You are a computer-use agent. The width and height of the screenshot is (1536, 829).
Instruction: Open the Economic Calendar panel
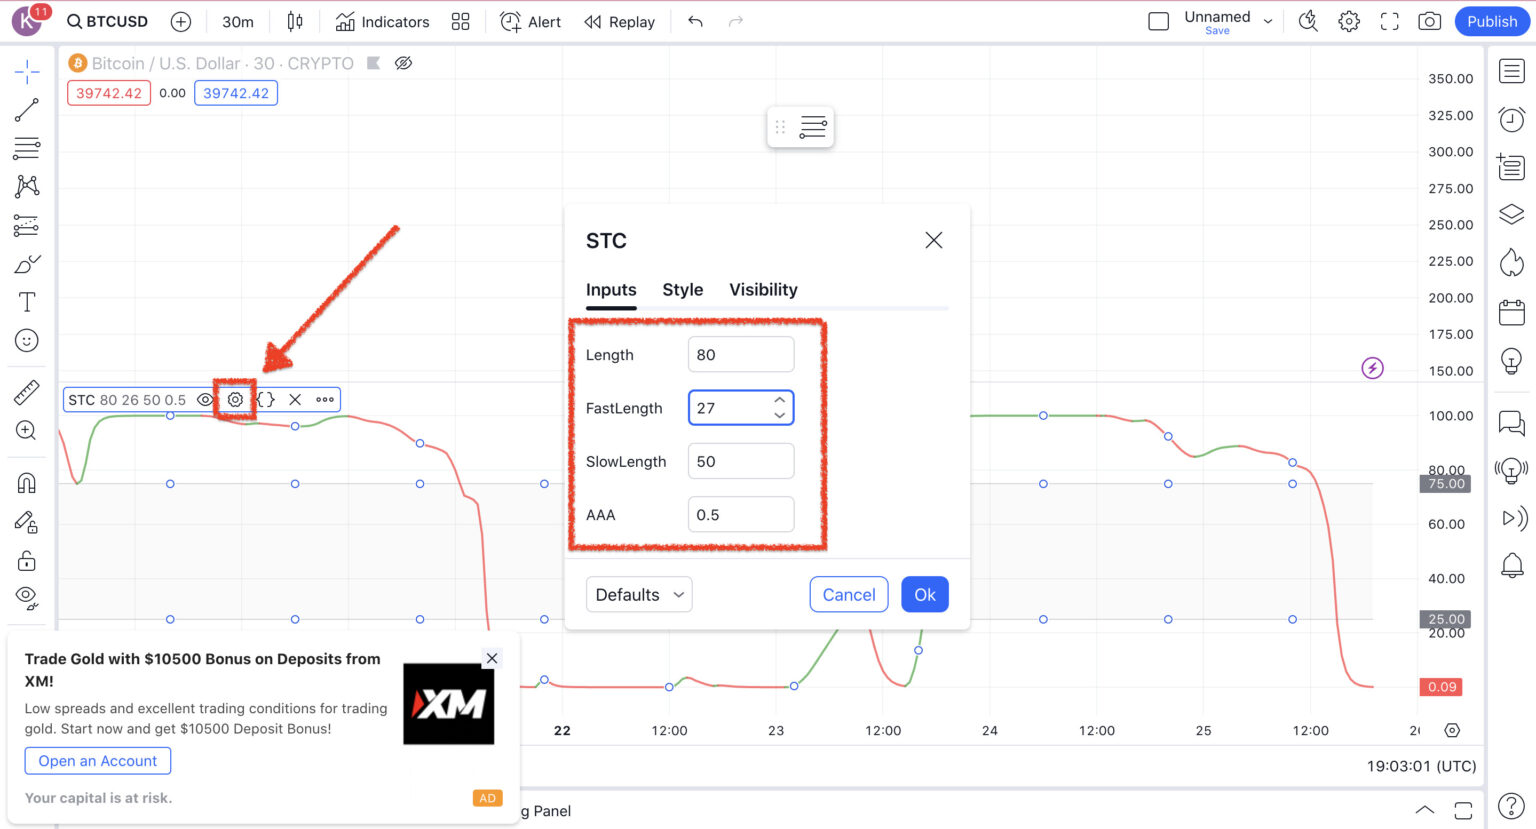tap(1511, 311)
